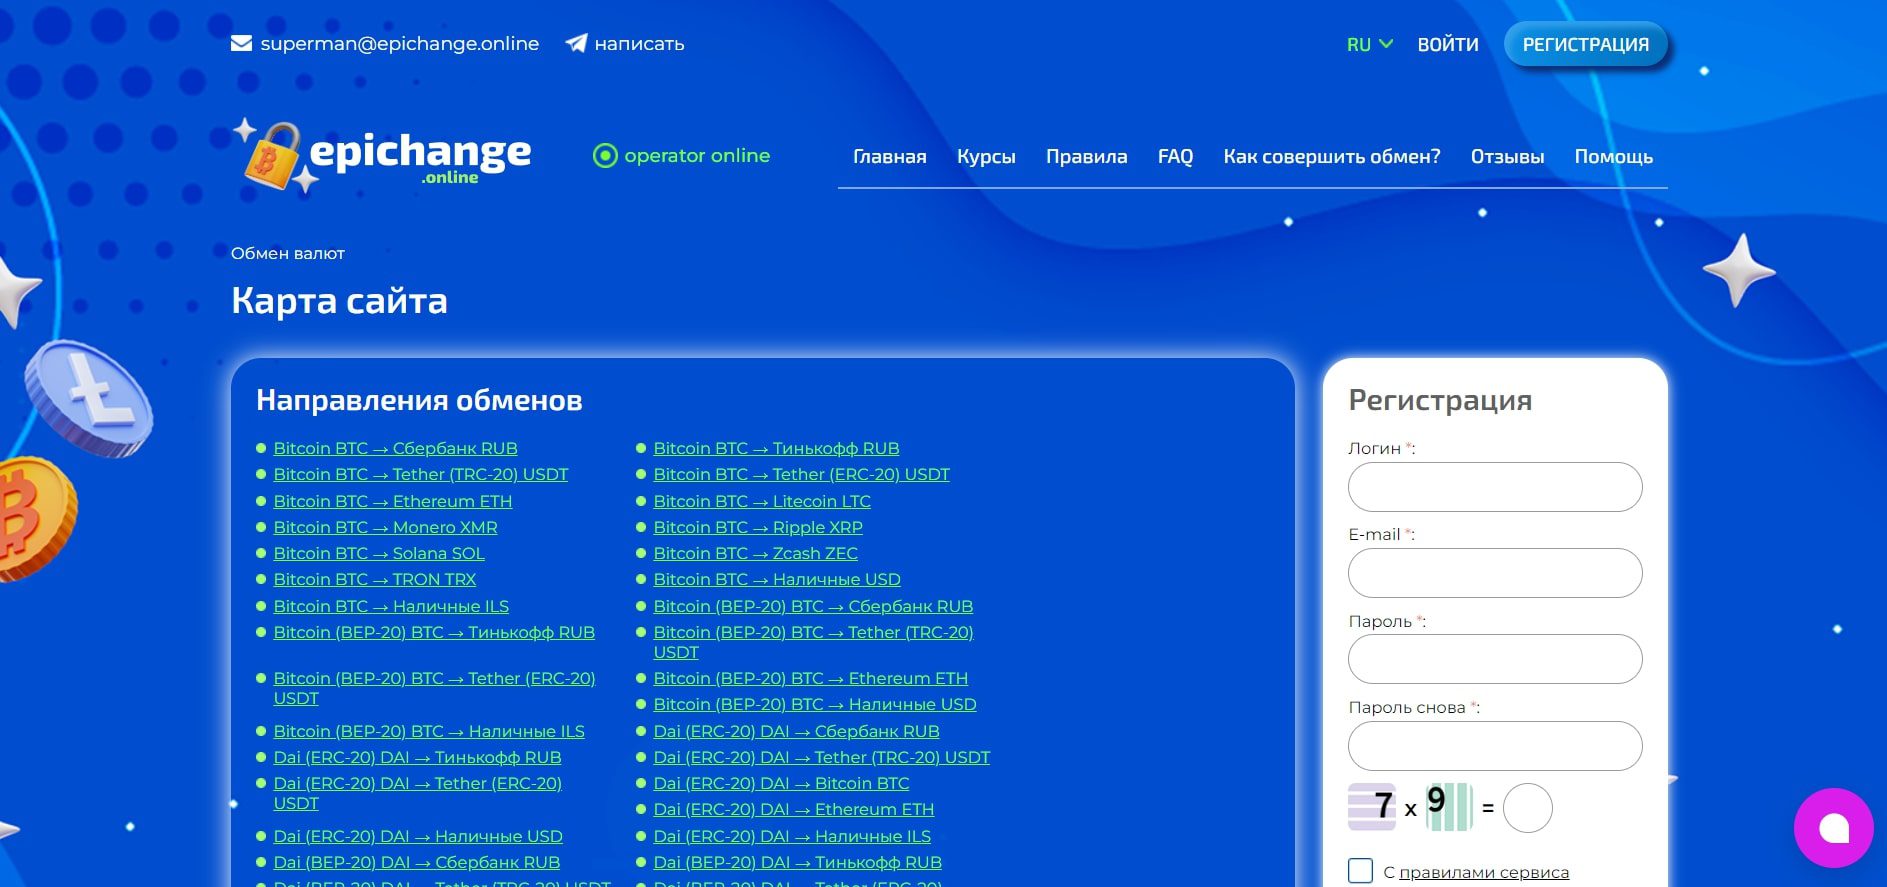Open Dai (ERC-20) DAI → Наличные ILS
The width and height of the screenshot is (1887, 887).
point(792,836)
